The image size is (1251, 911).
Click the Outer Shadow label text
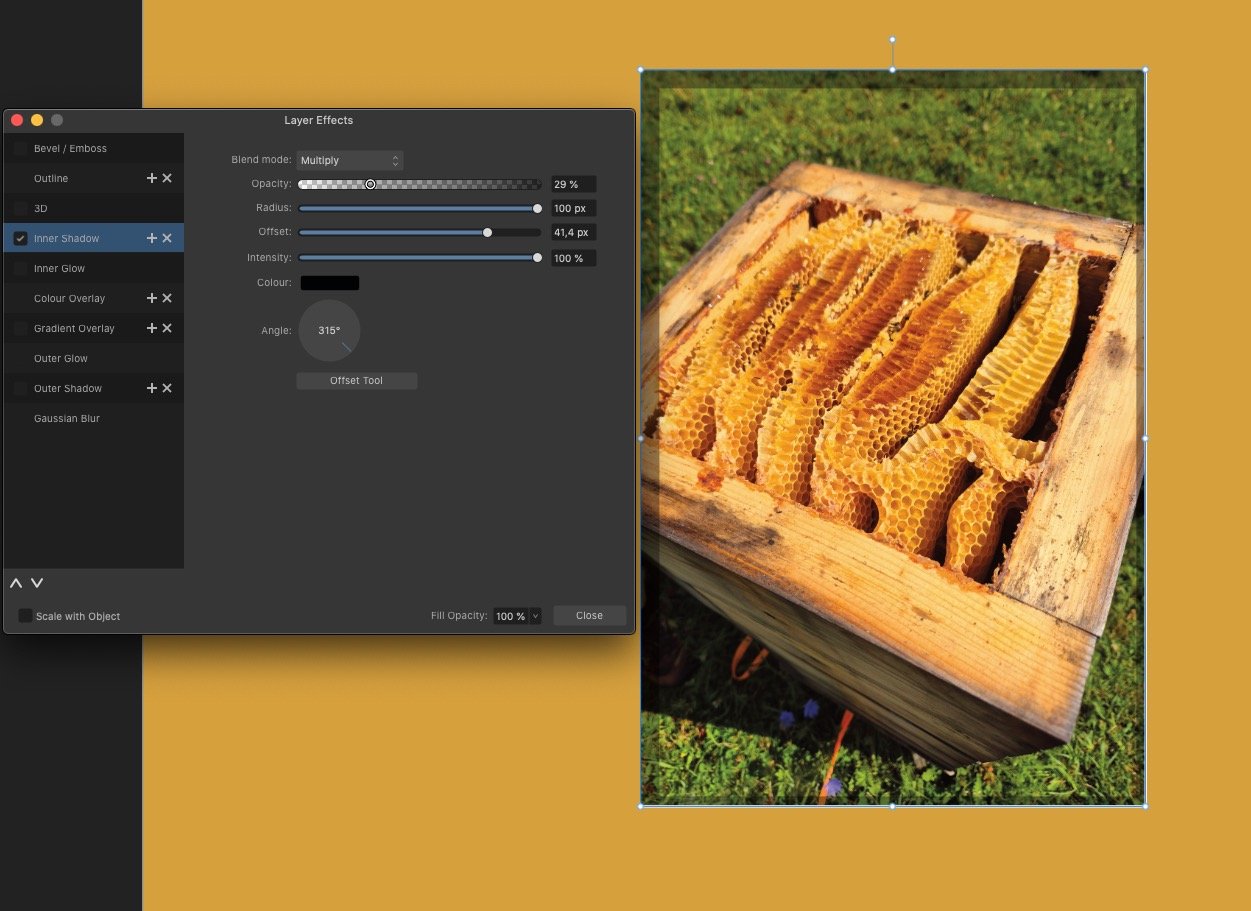[x=68, y=388]
